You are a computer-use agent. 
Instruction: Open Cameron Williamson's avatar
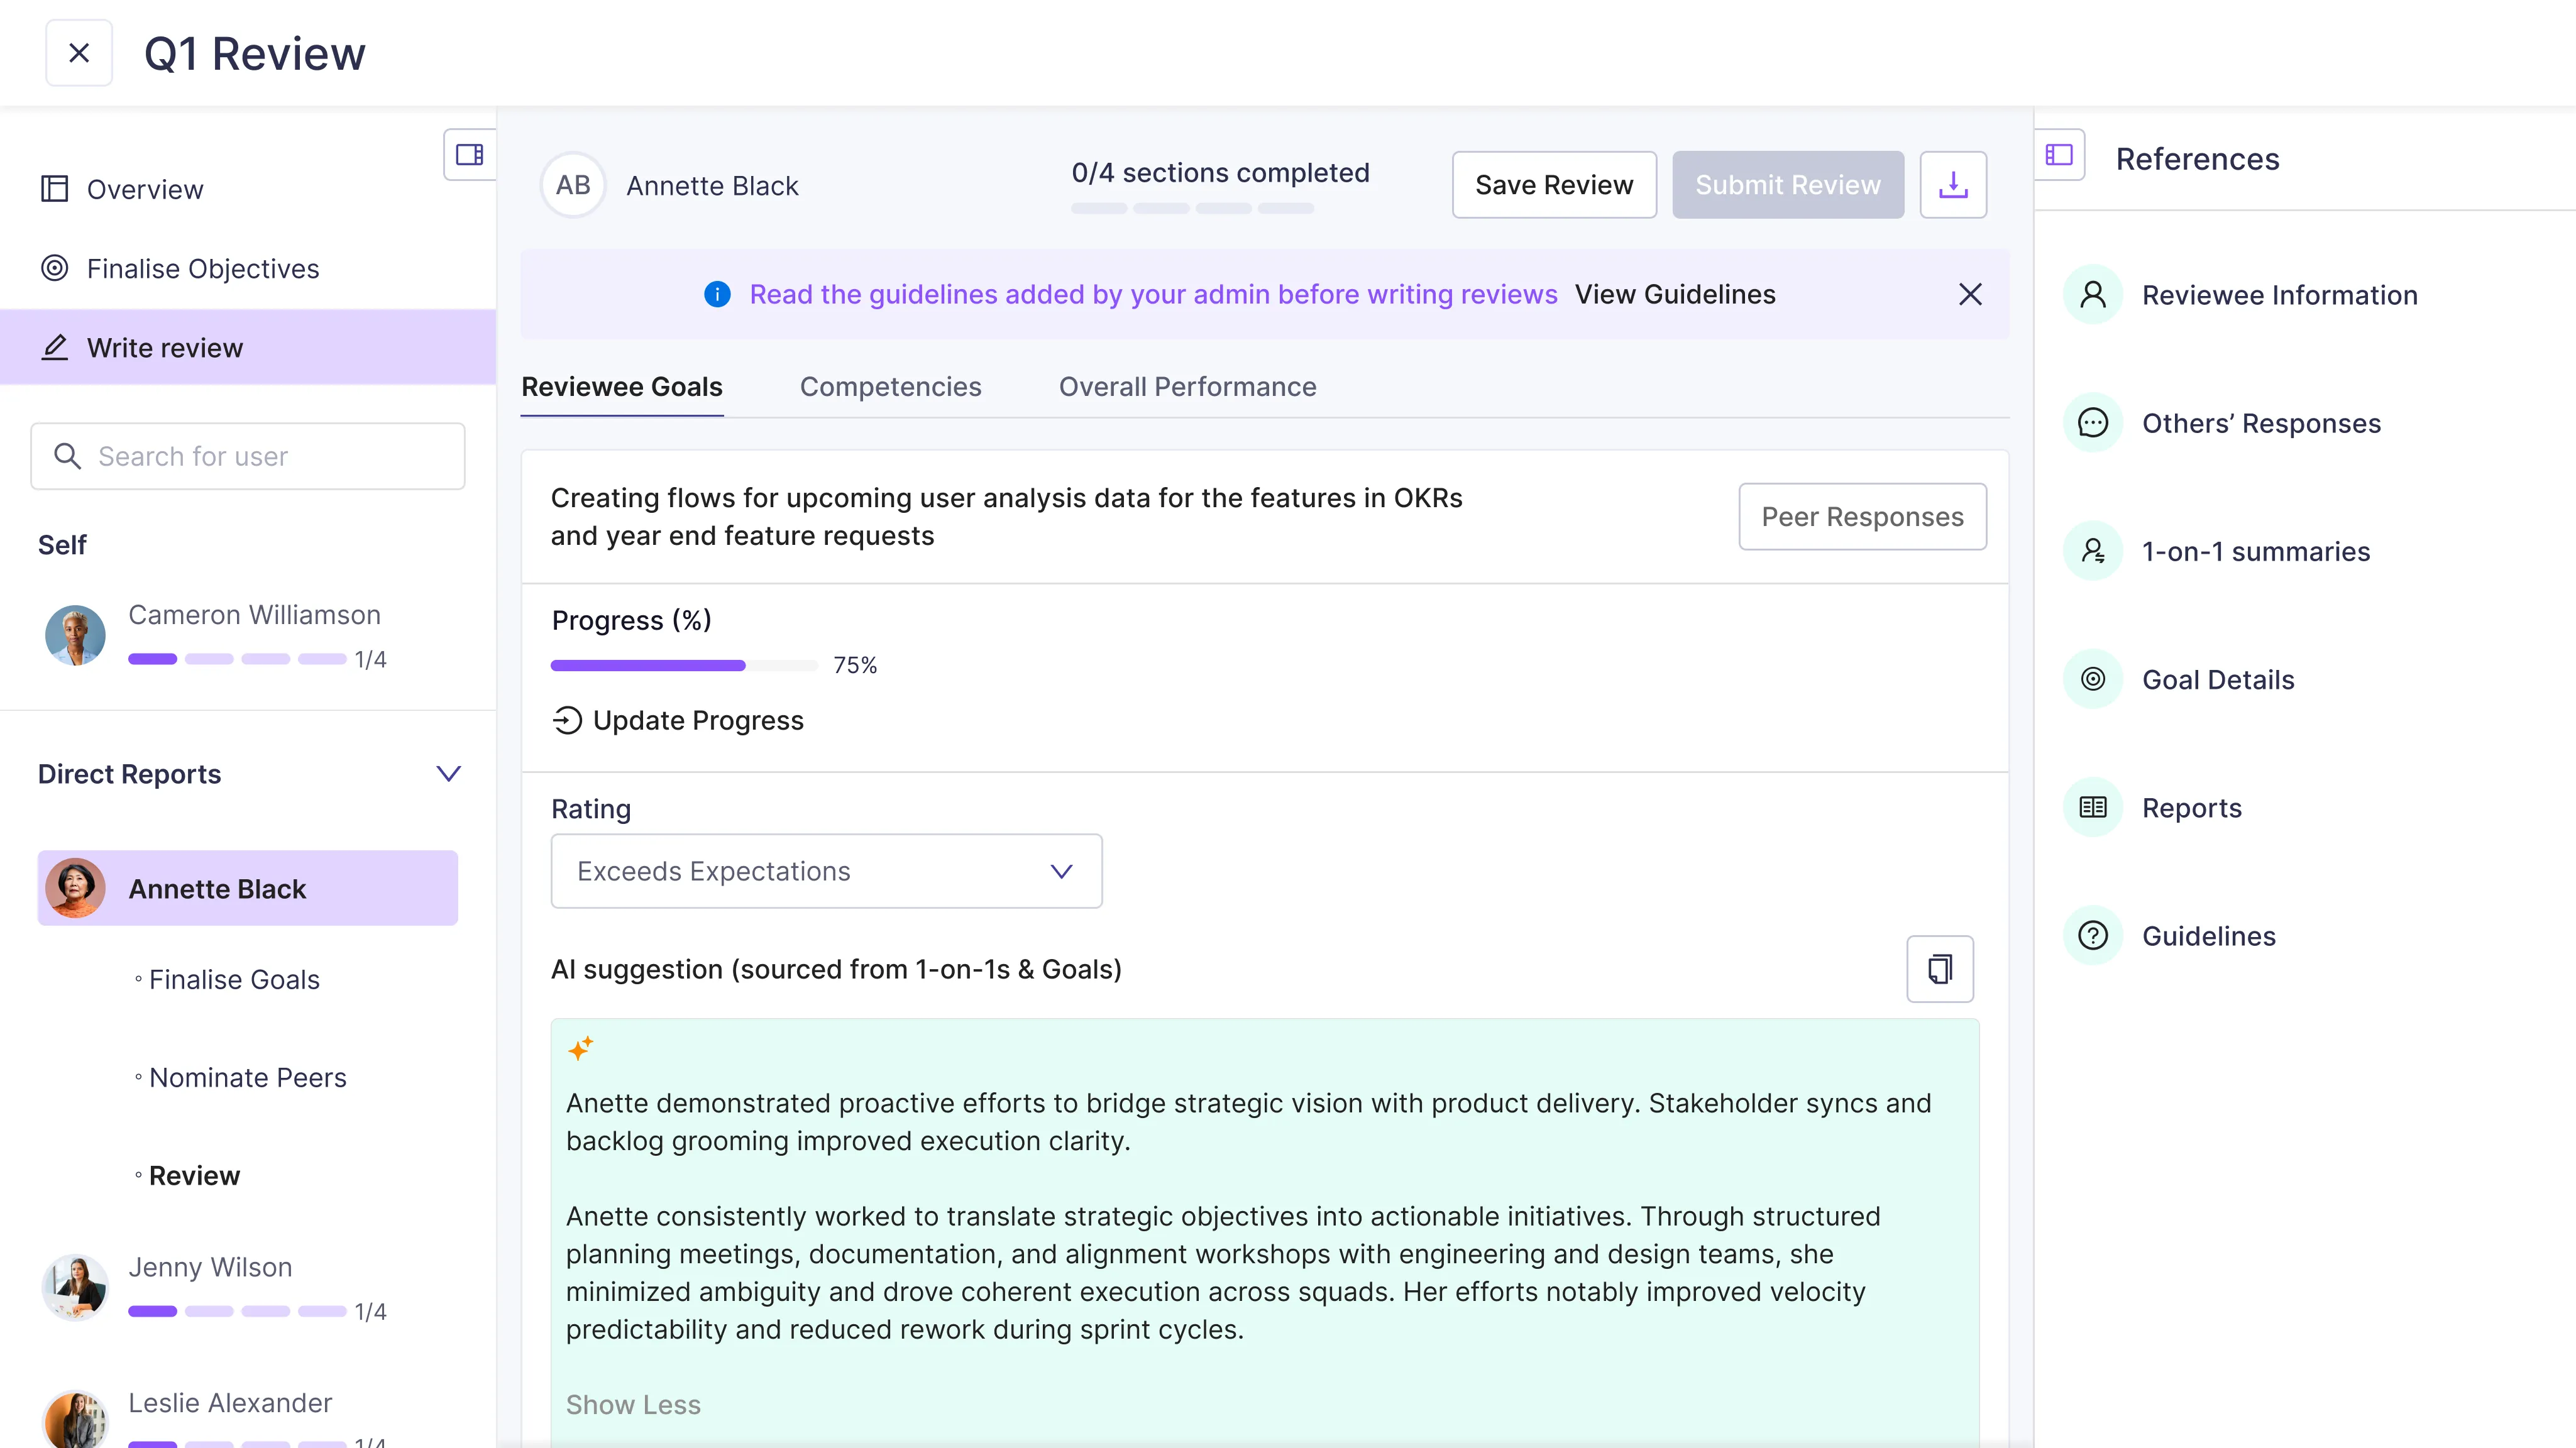(75, 635)
